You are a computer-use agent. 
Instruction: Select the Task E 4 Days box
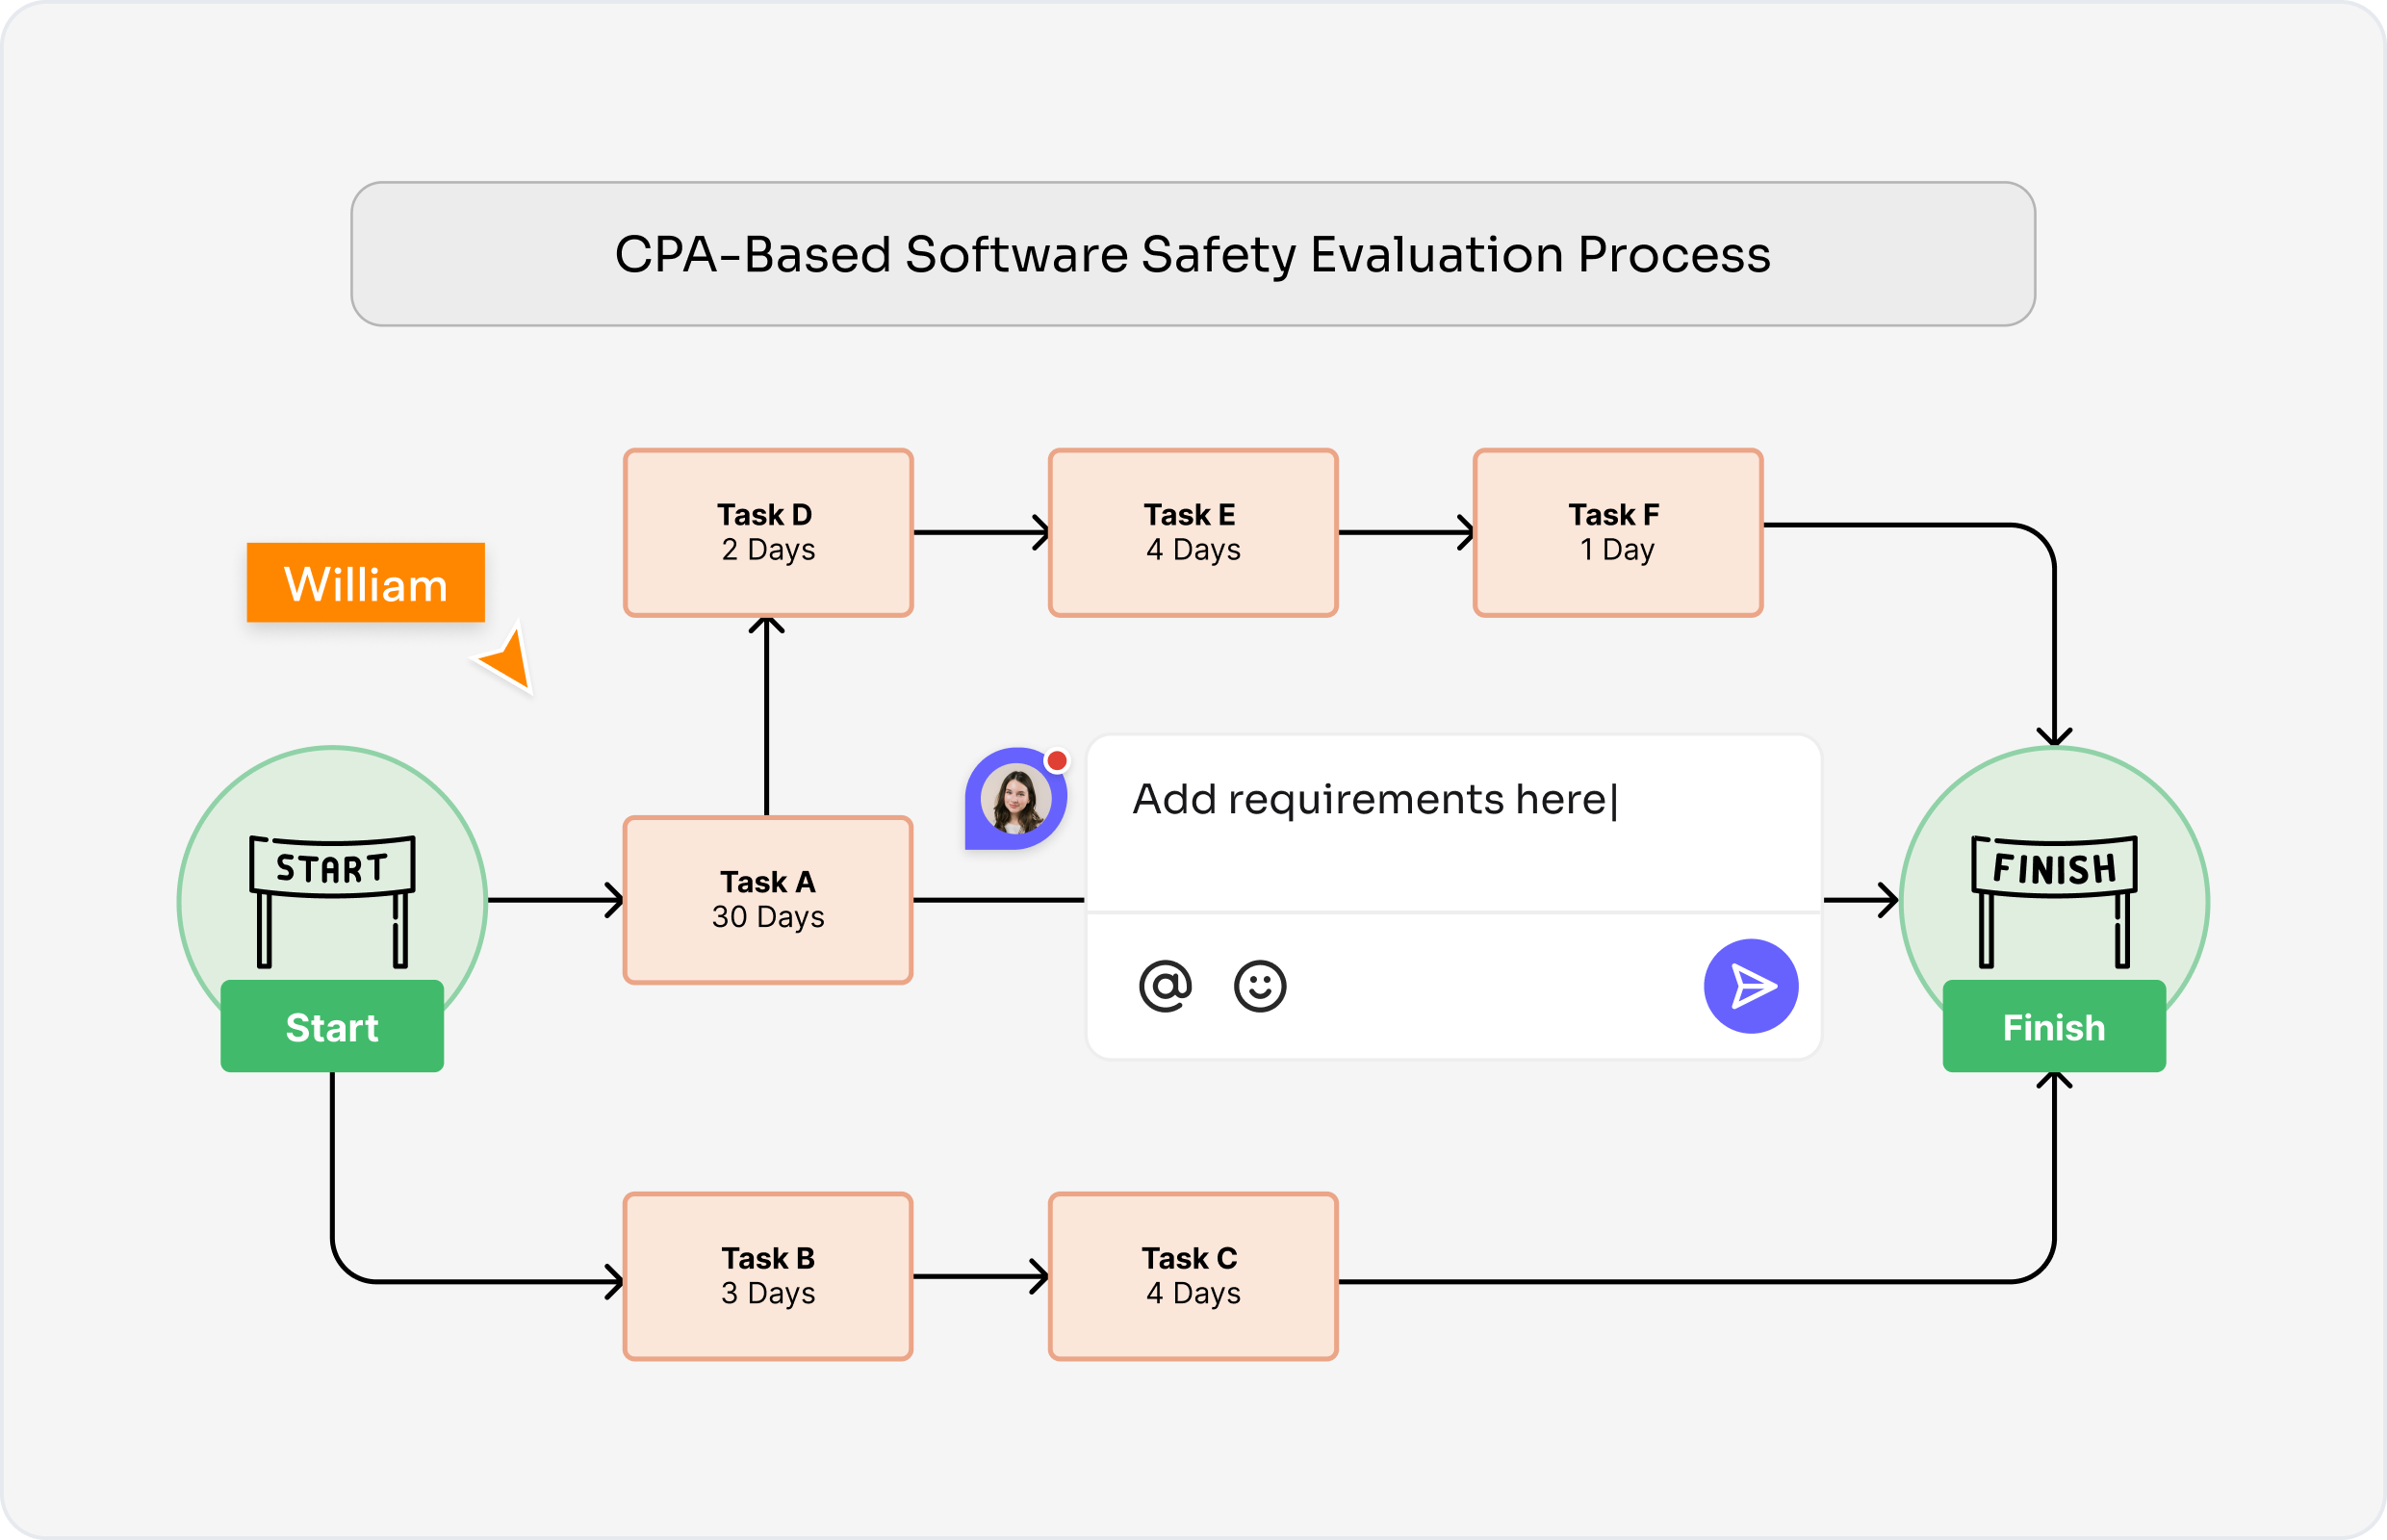click(x=1193, y=533)
